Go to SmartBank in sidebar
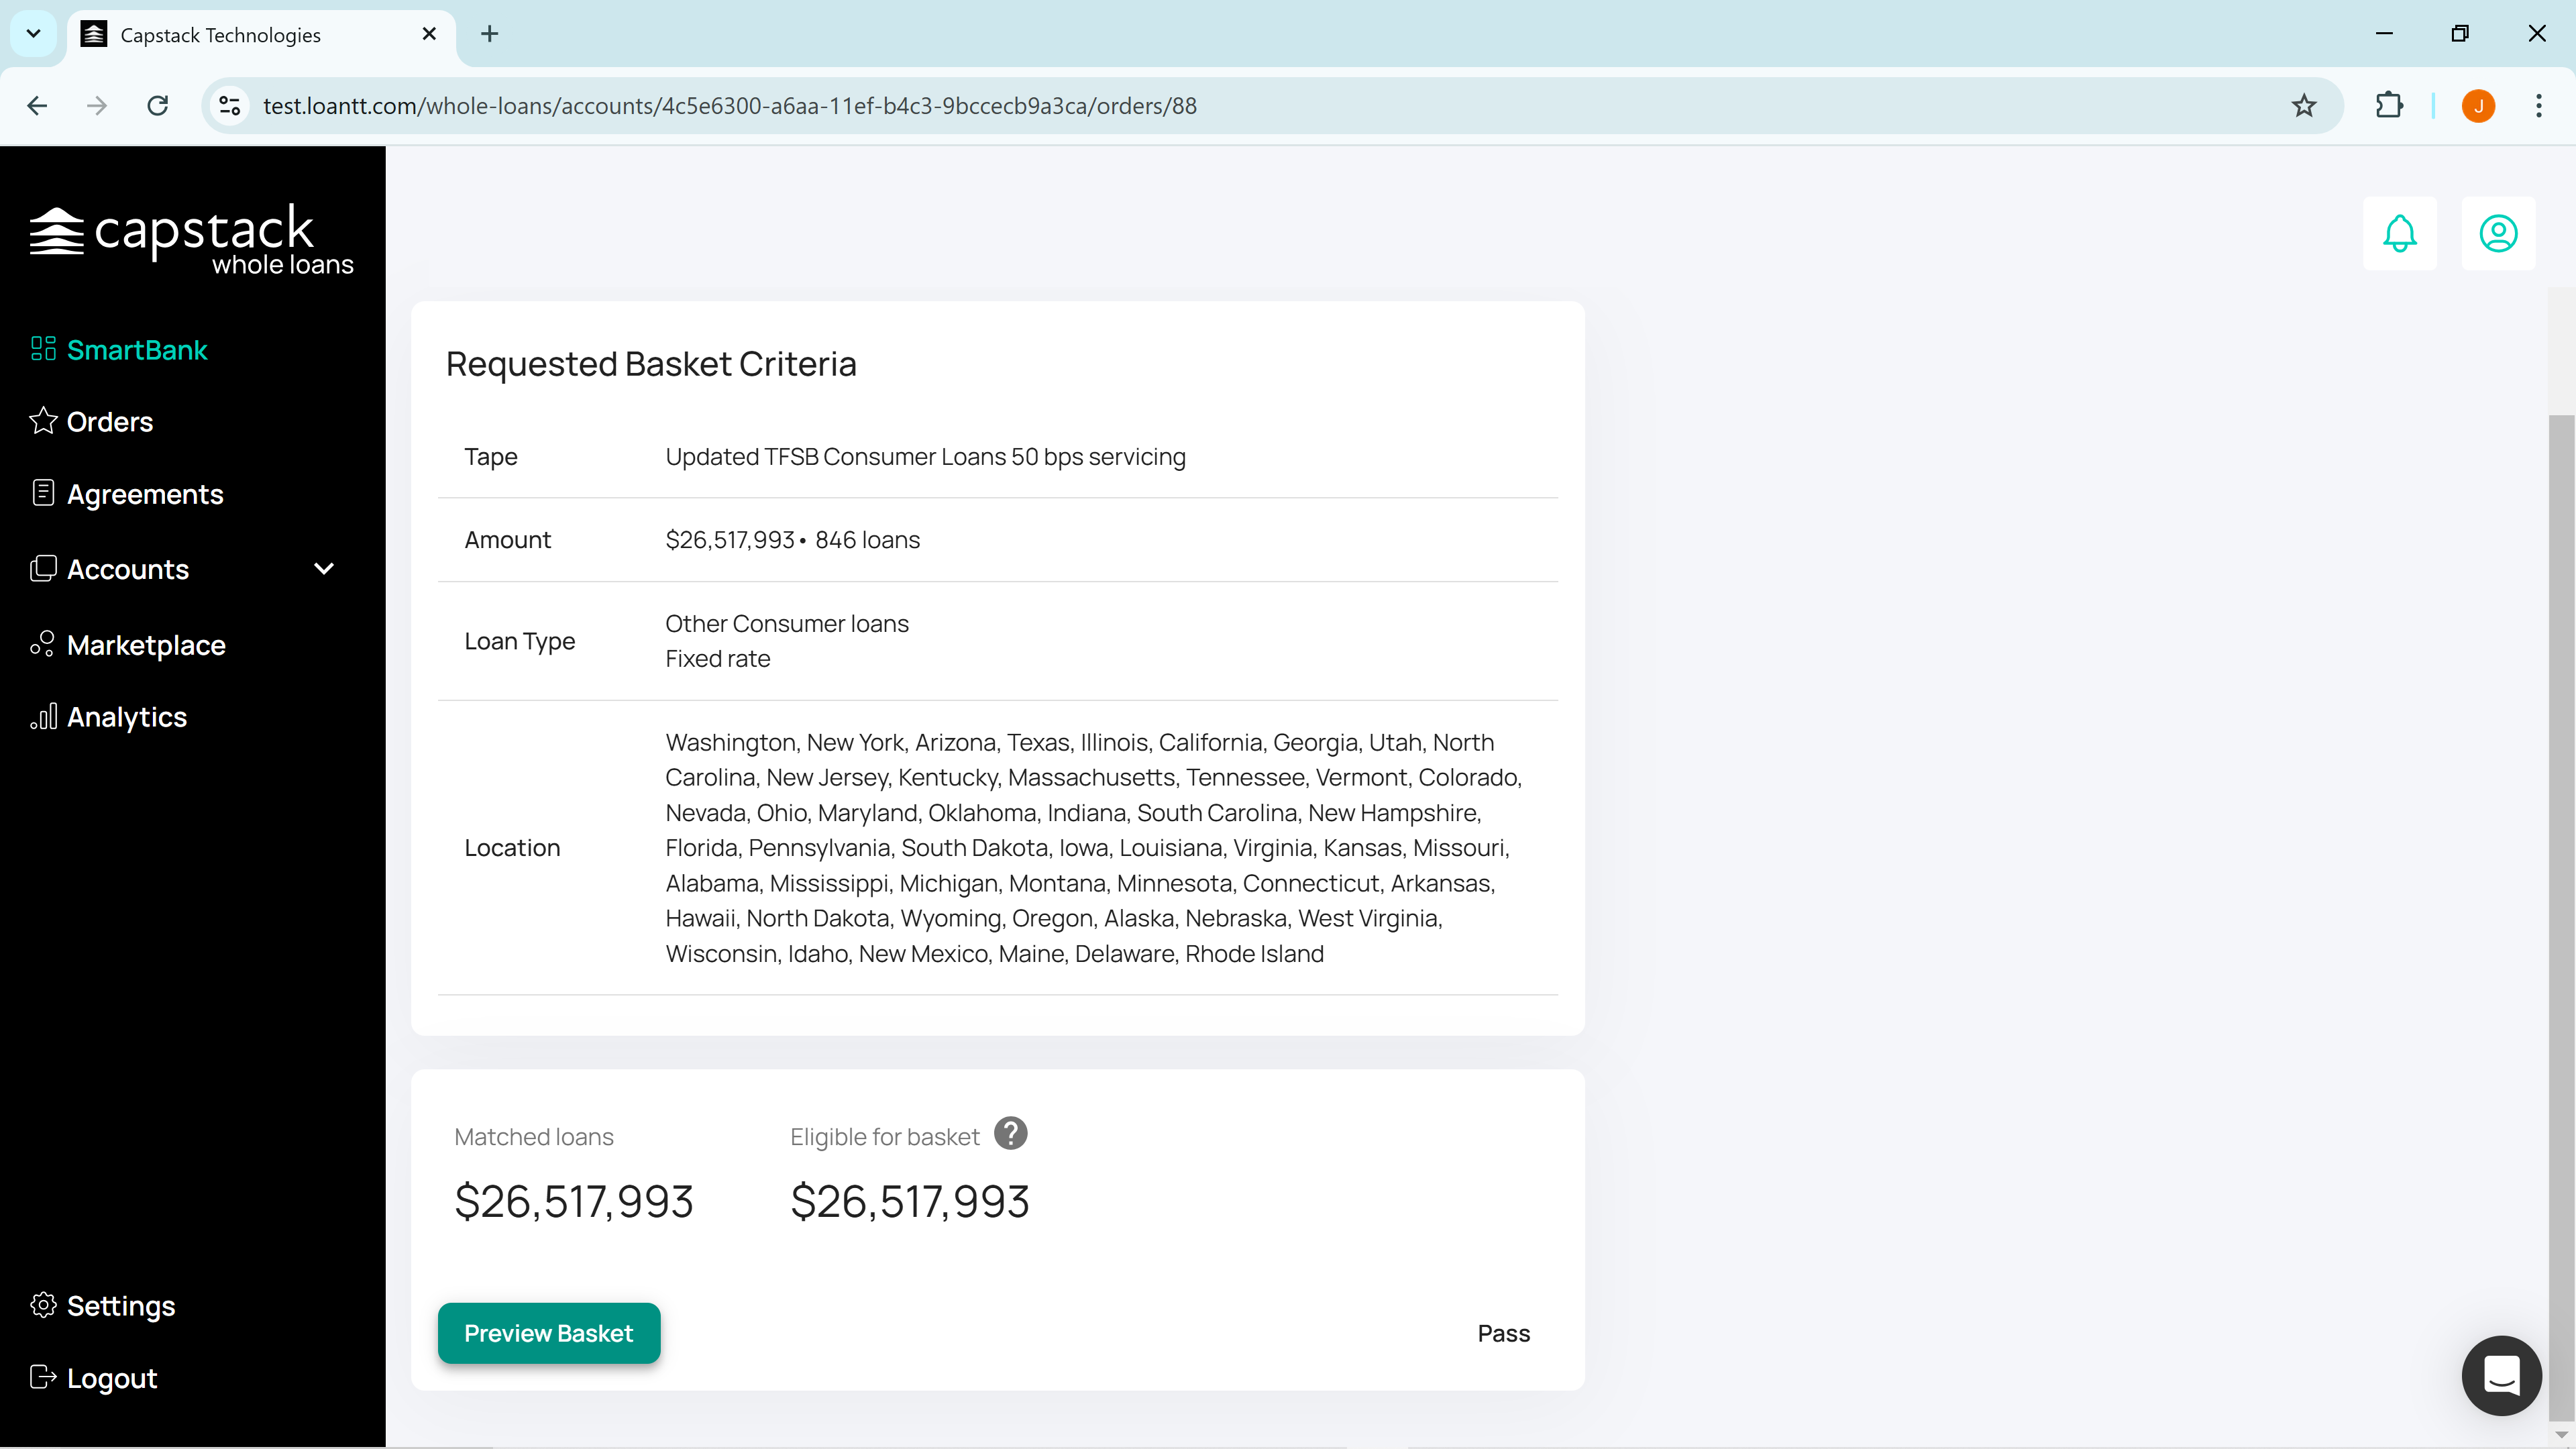 pyautogui.click(x=136, y=350)
